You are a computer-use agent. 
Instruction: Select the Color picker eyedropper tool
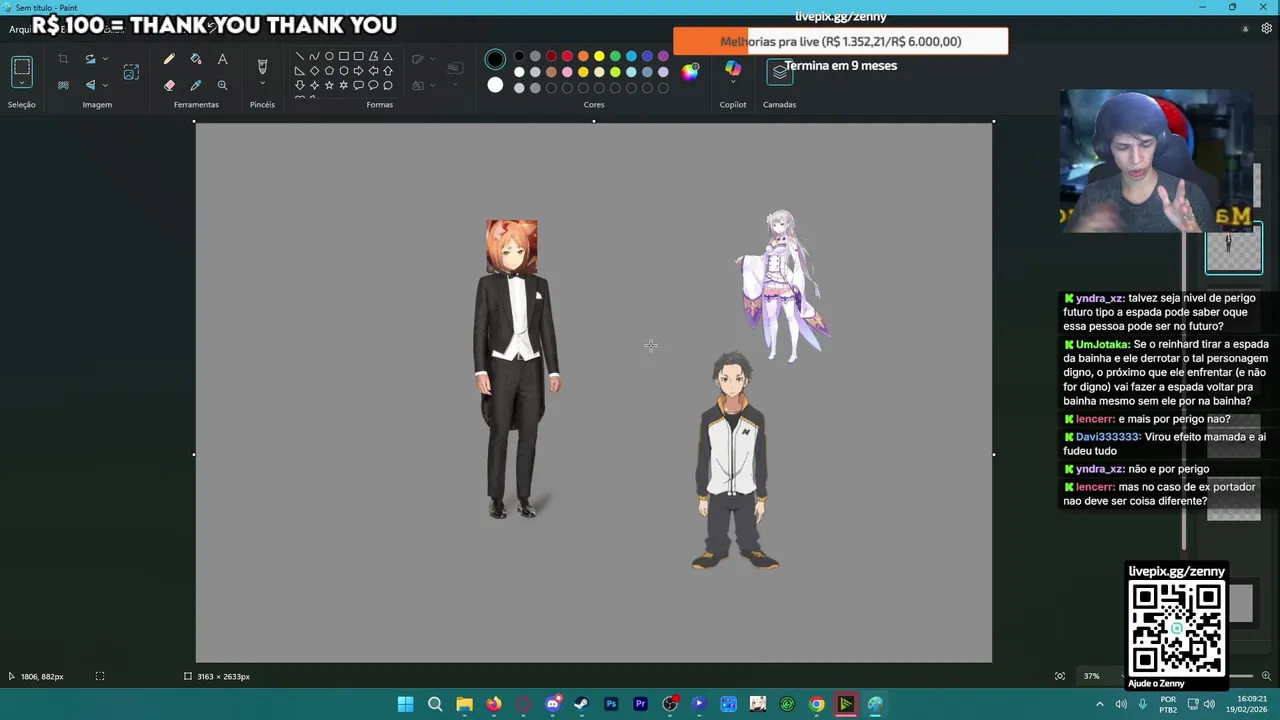(196, 85)
